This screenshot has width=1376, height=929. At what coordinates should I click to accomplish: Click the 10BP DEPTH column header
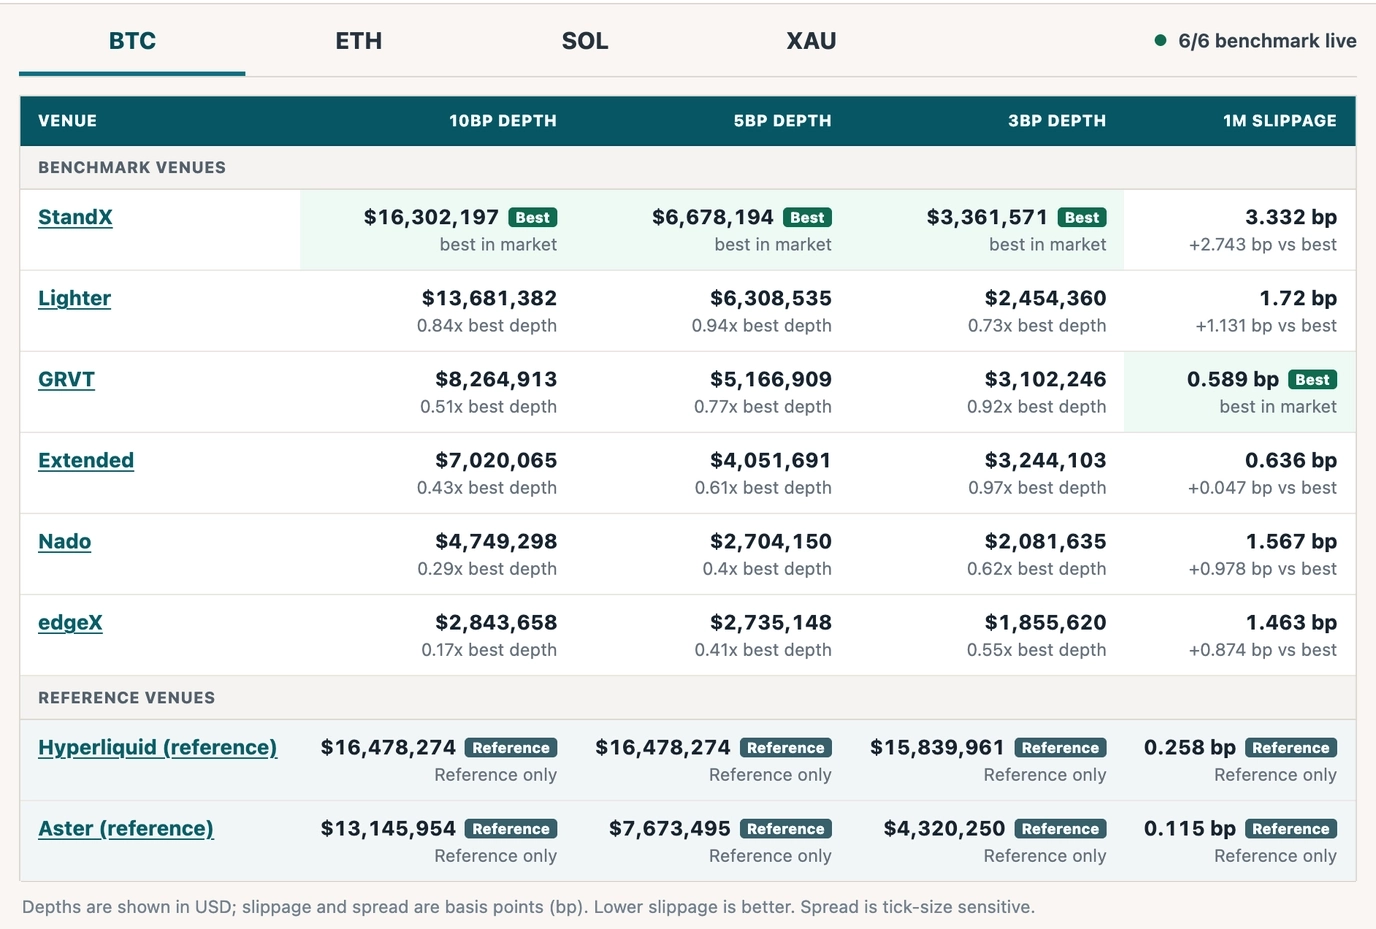point(503,121)
